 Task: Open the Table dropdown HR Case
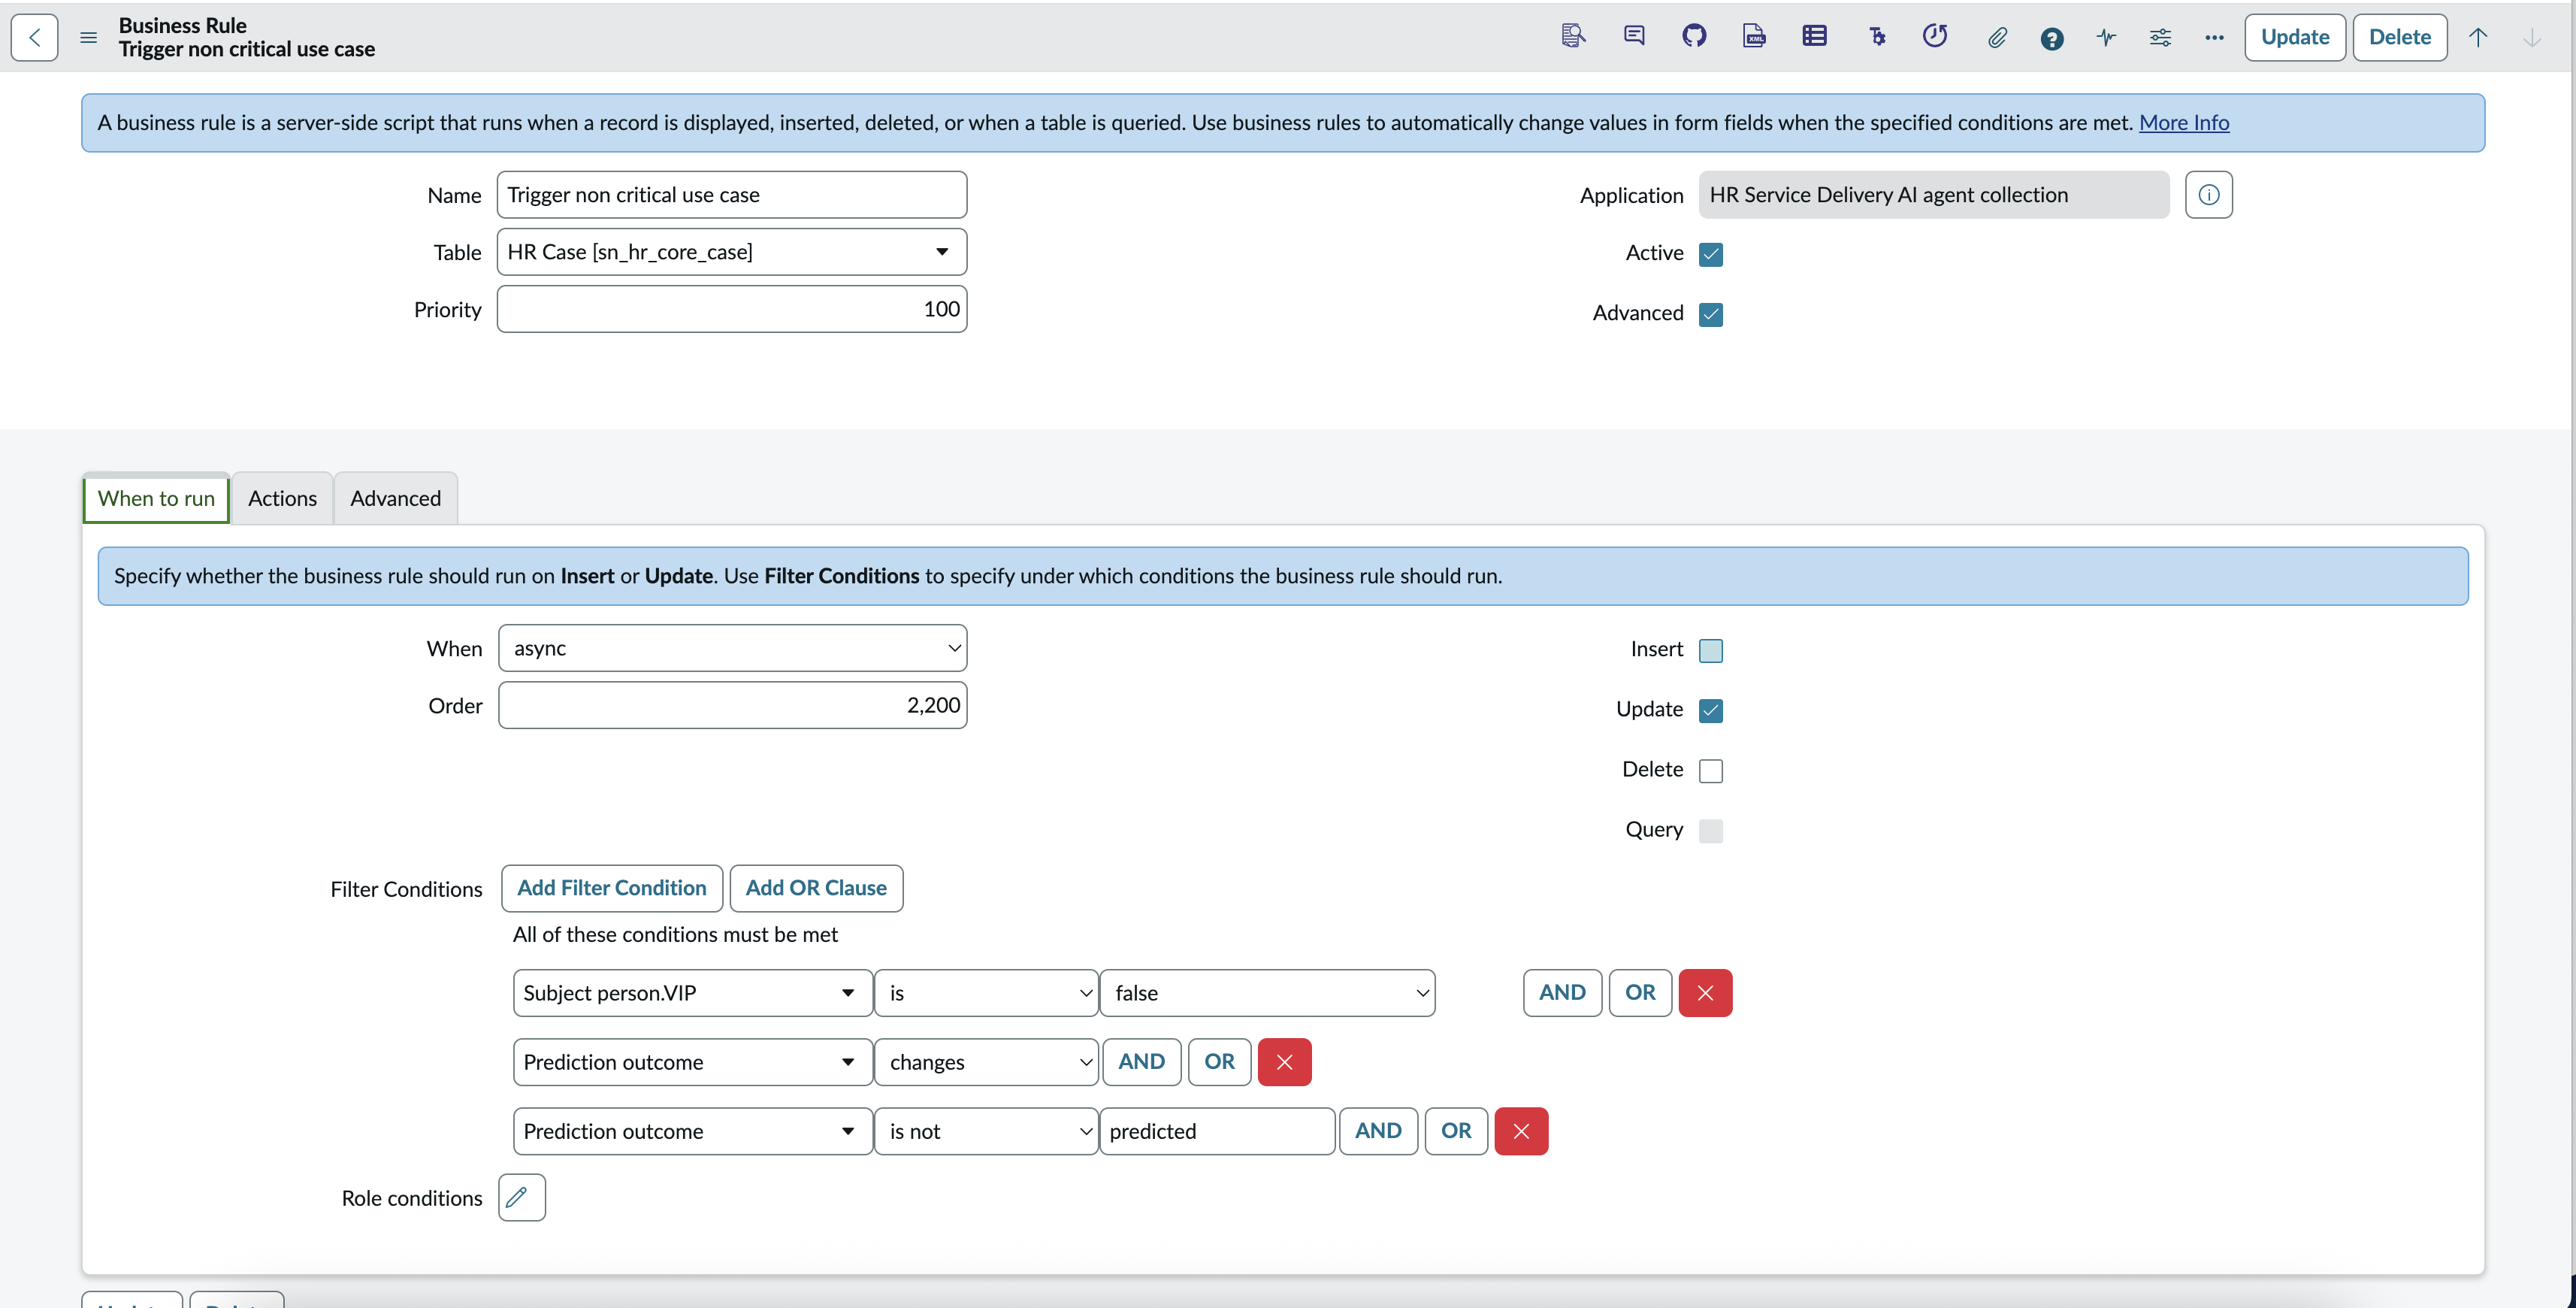point(731,251)
